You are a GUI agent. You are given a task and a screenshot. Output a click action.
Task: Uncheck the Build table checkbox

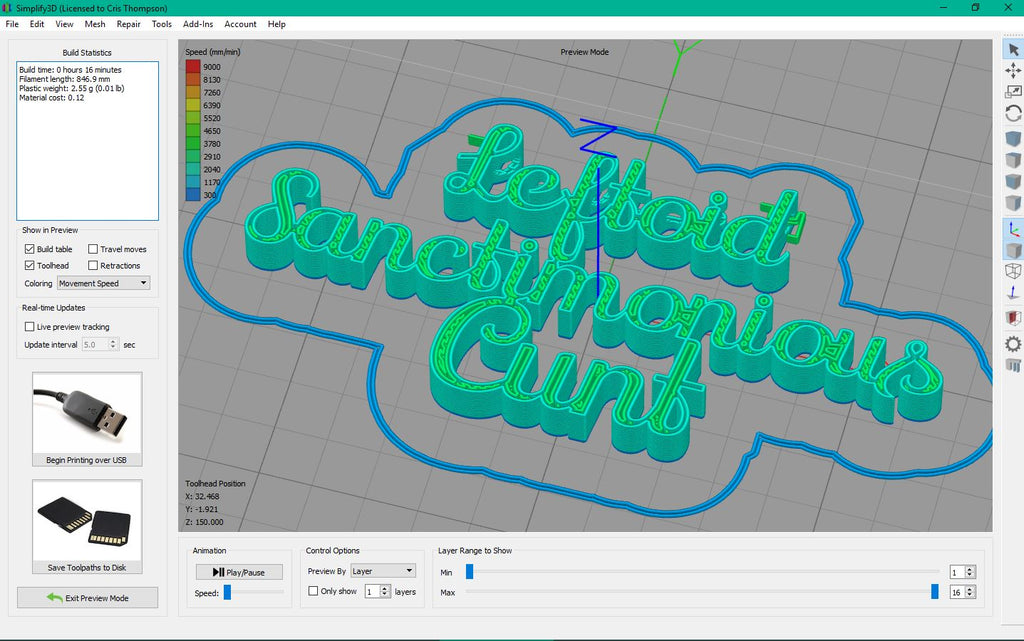(29, 249)
